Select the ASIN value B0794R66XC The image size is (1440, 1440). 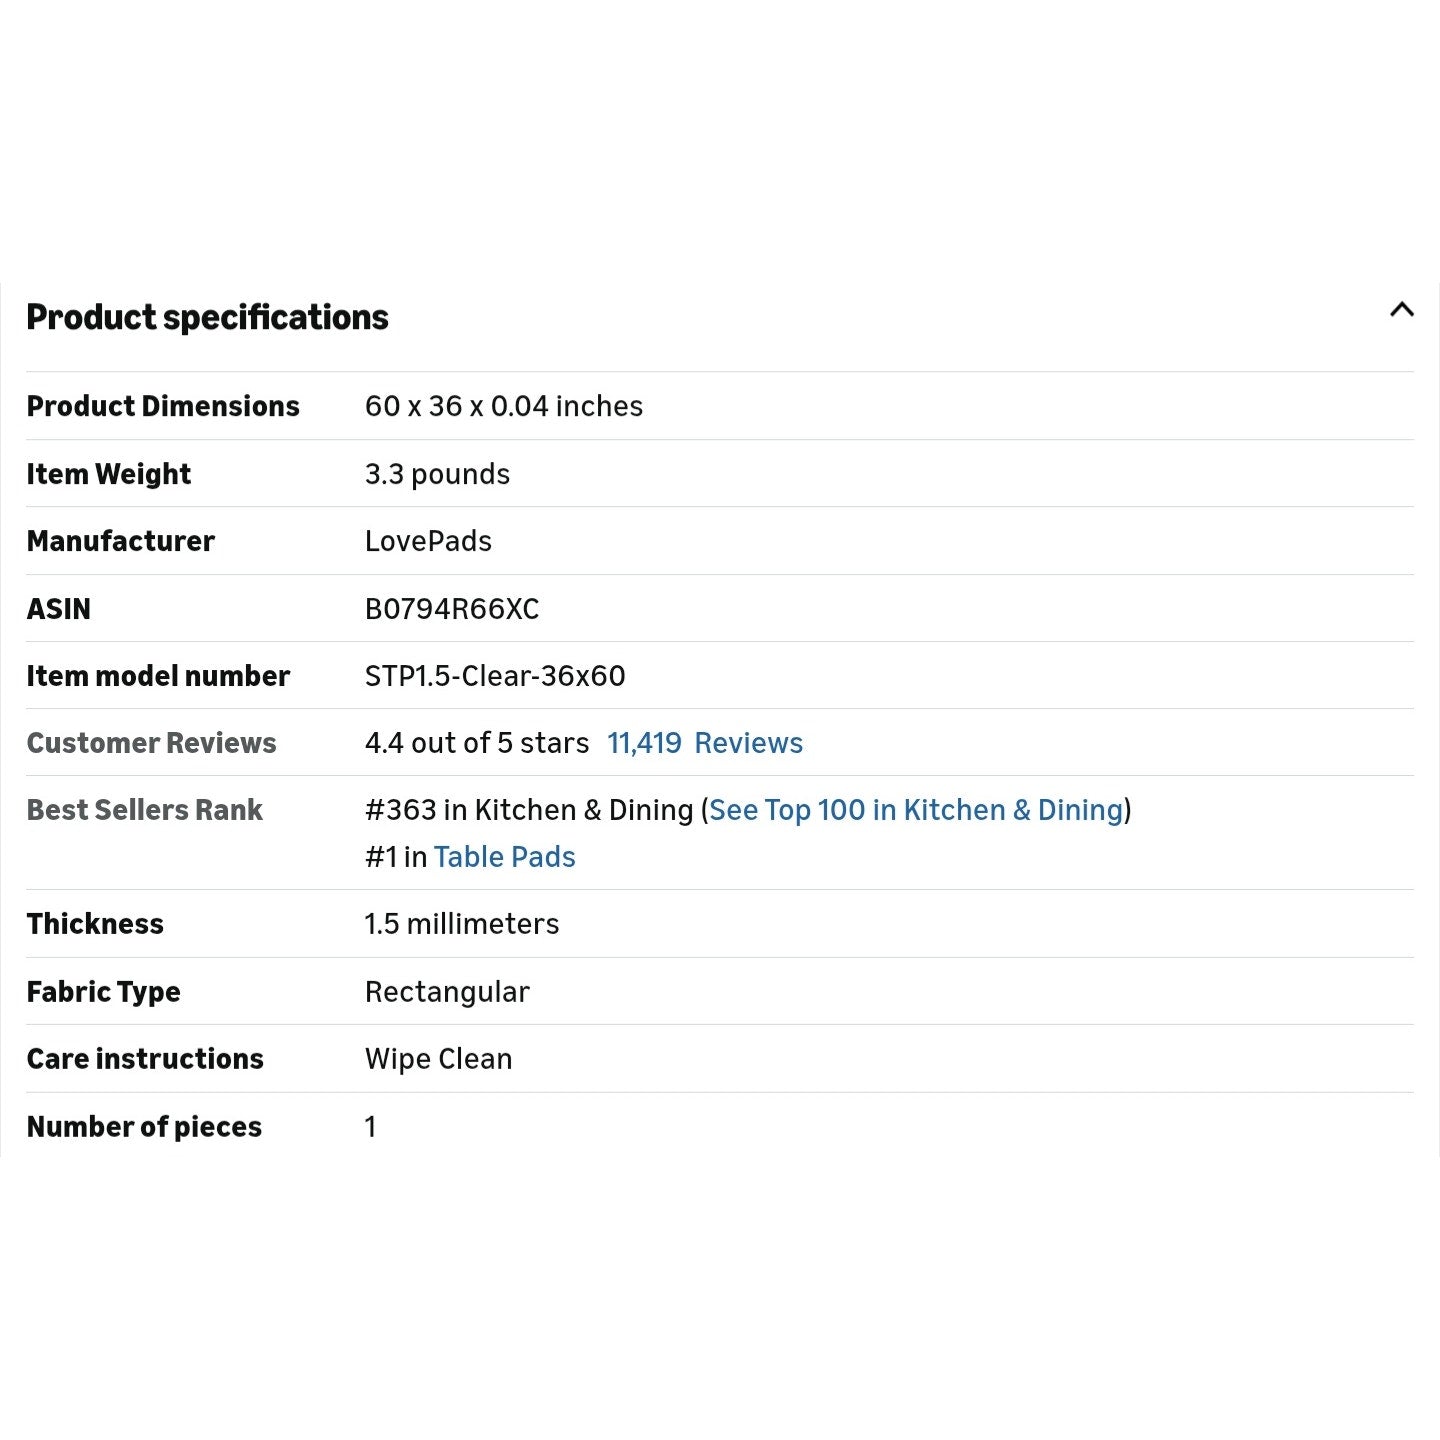point(452,609)
